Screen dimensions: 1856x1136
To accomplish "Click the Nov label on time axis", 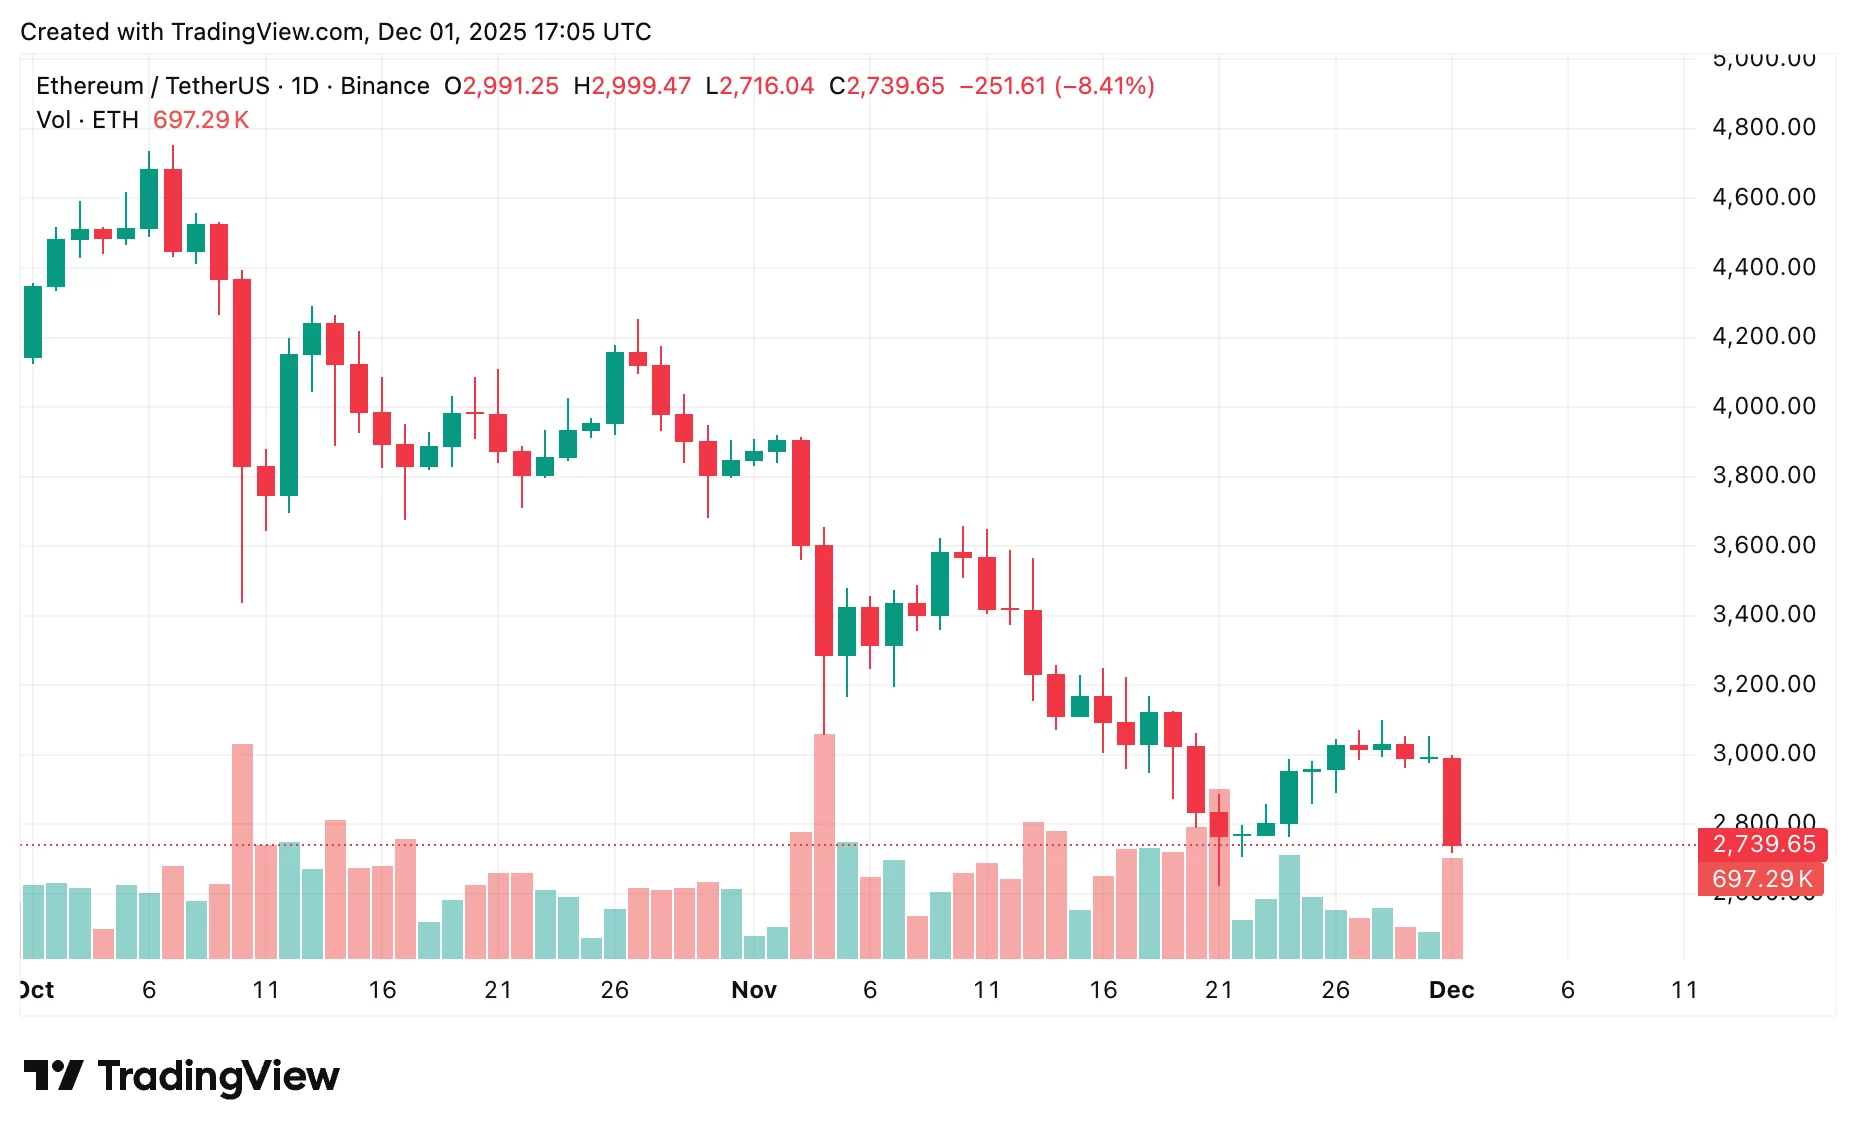I will click(753, 990).
